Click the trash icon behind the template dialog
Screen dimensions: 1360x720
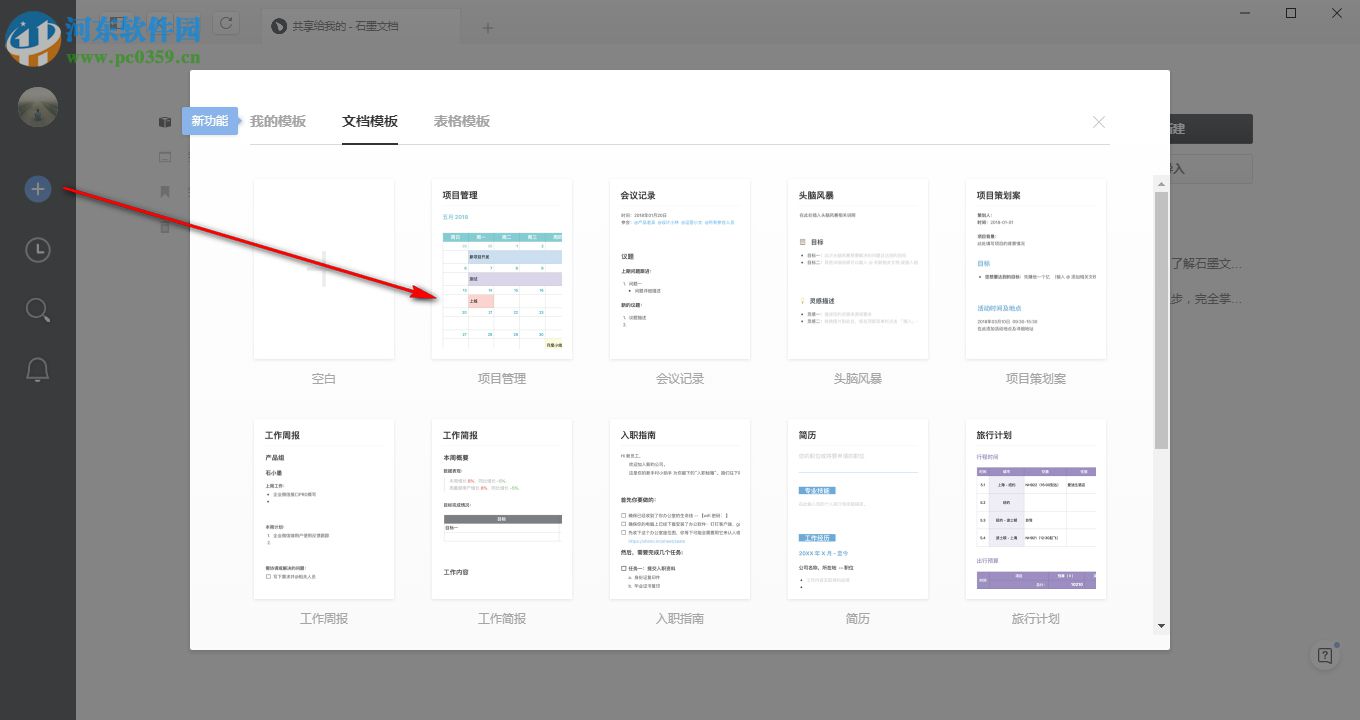pos(165,227)
